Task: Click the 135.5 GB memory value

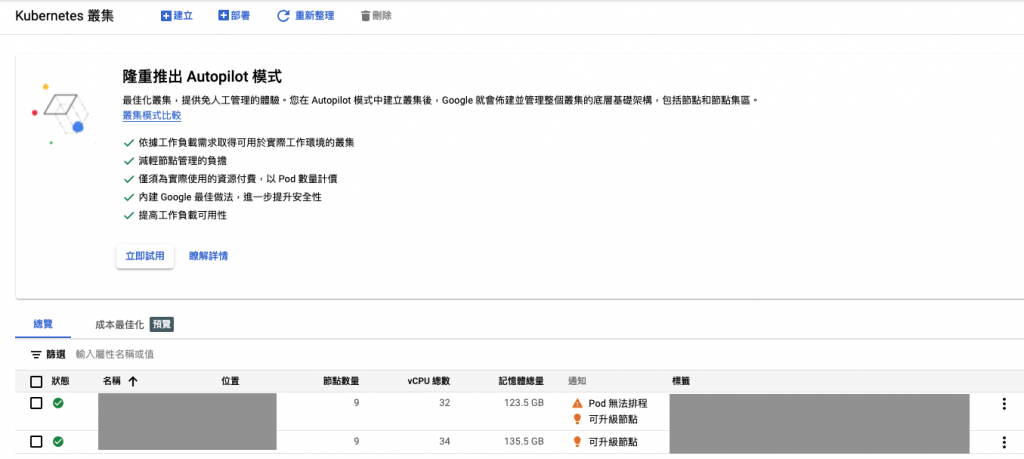Action: click(524, 442)
